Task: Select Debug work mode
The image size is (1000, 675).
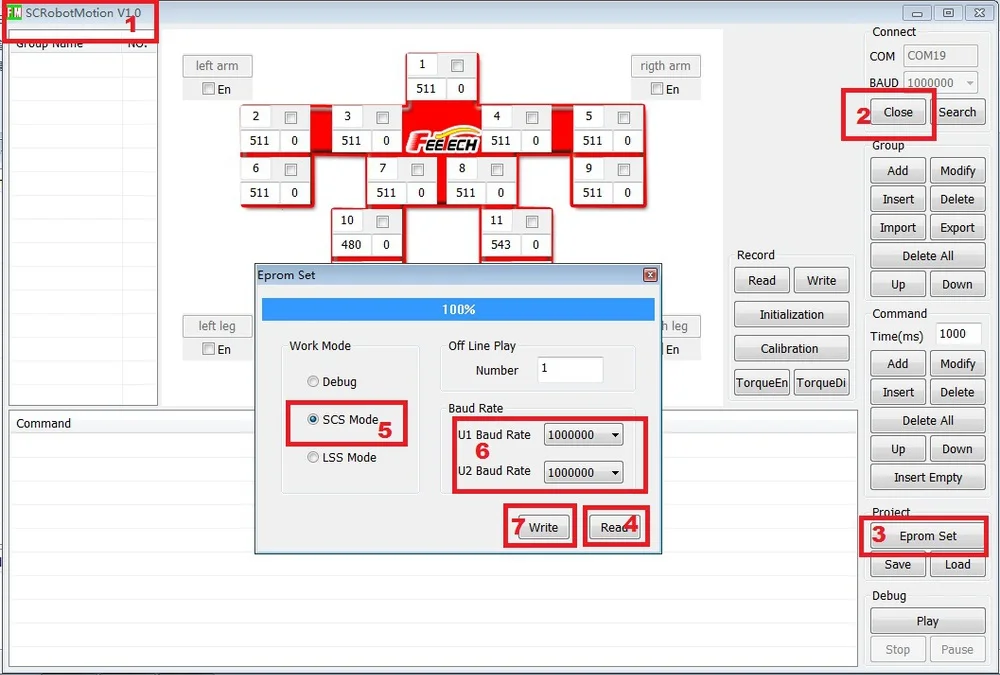Action: coord(312,382)
